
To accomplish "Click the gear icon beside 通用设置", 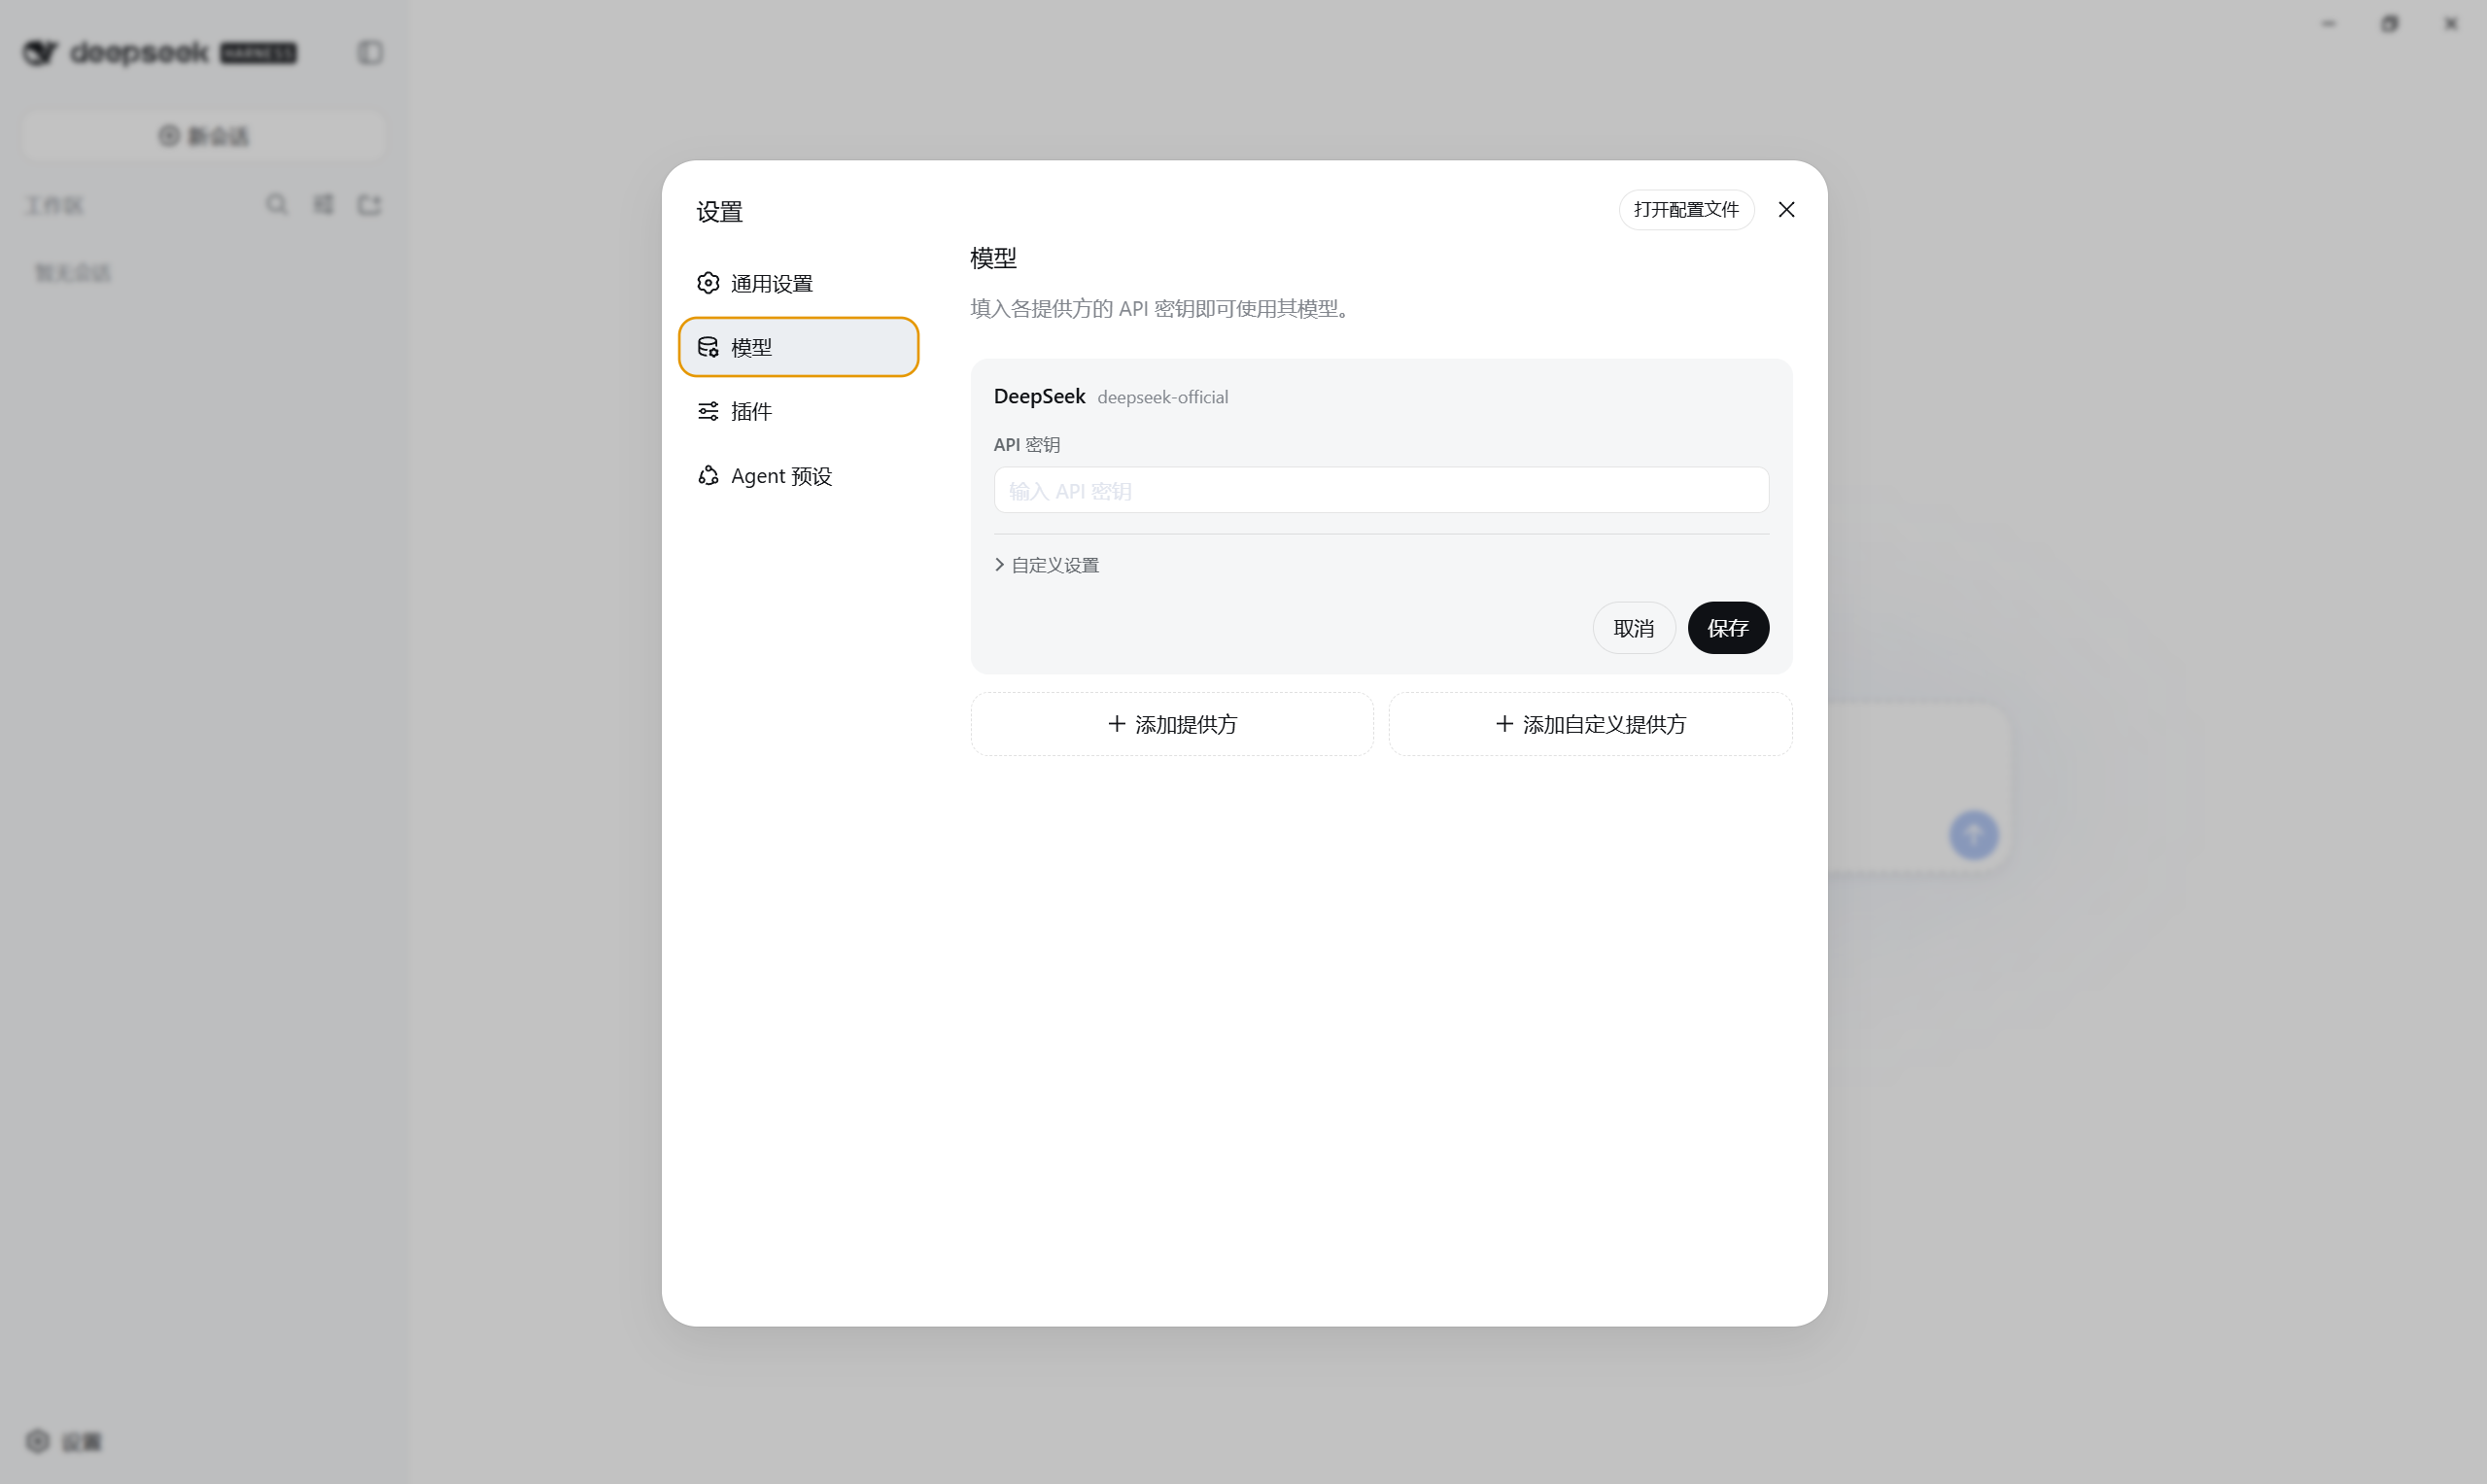I will pyautogui.click(x=708, y=283).
